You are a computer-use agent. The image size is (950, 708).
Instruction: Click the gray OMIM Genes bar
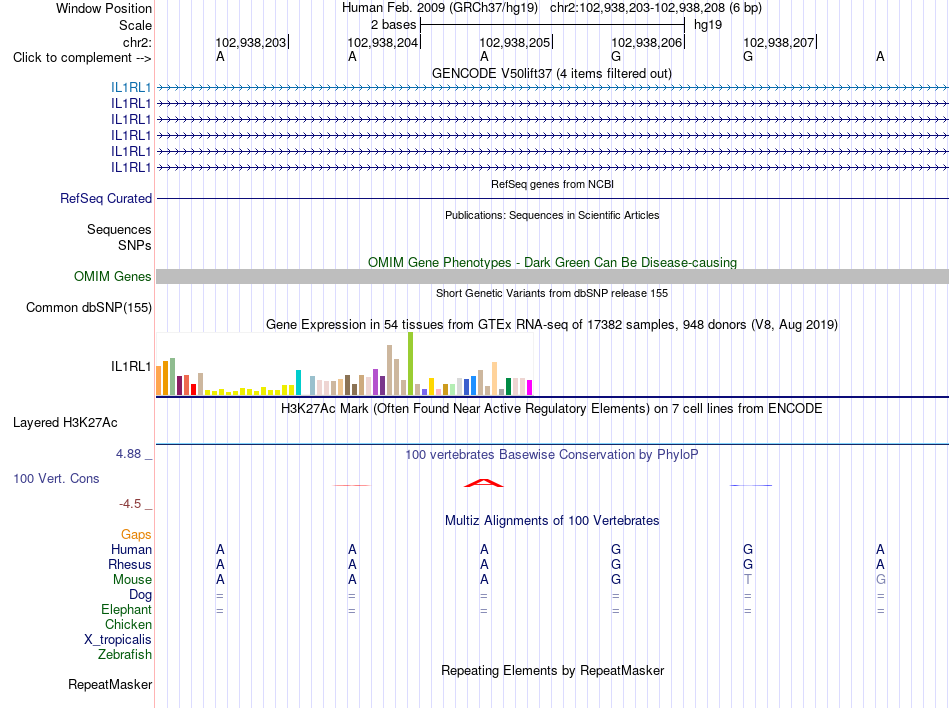tap(553, 277)
